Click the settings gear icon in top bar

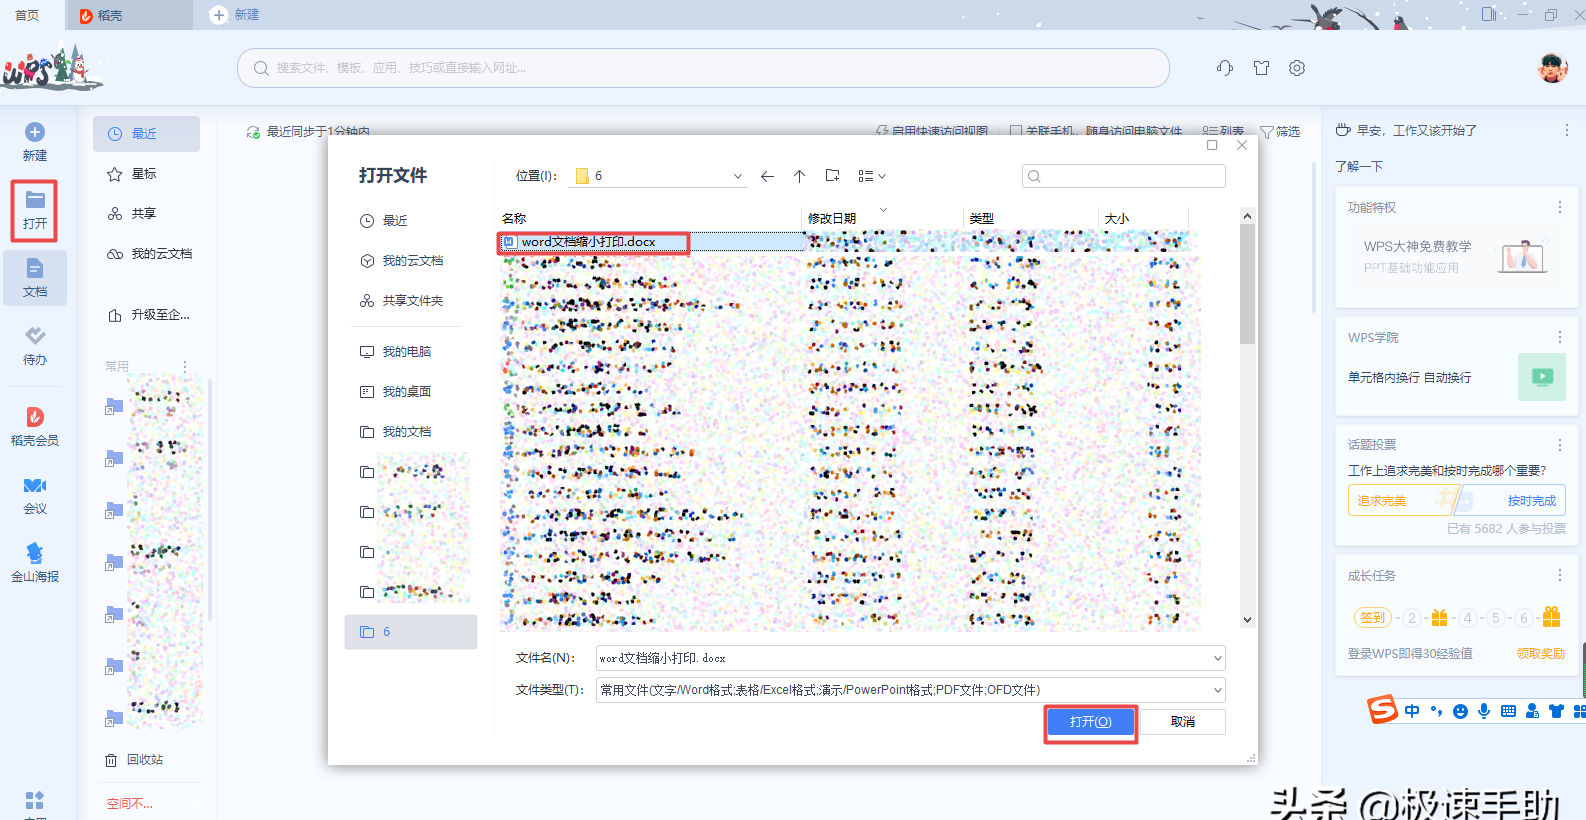coord(1297,68)
